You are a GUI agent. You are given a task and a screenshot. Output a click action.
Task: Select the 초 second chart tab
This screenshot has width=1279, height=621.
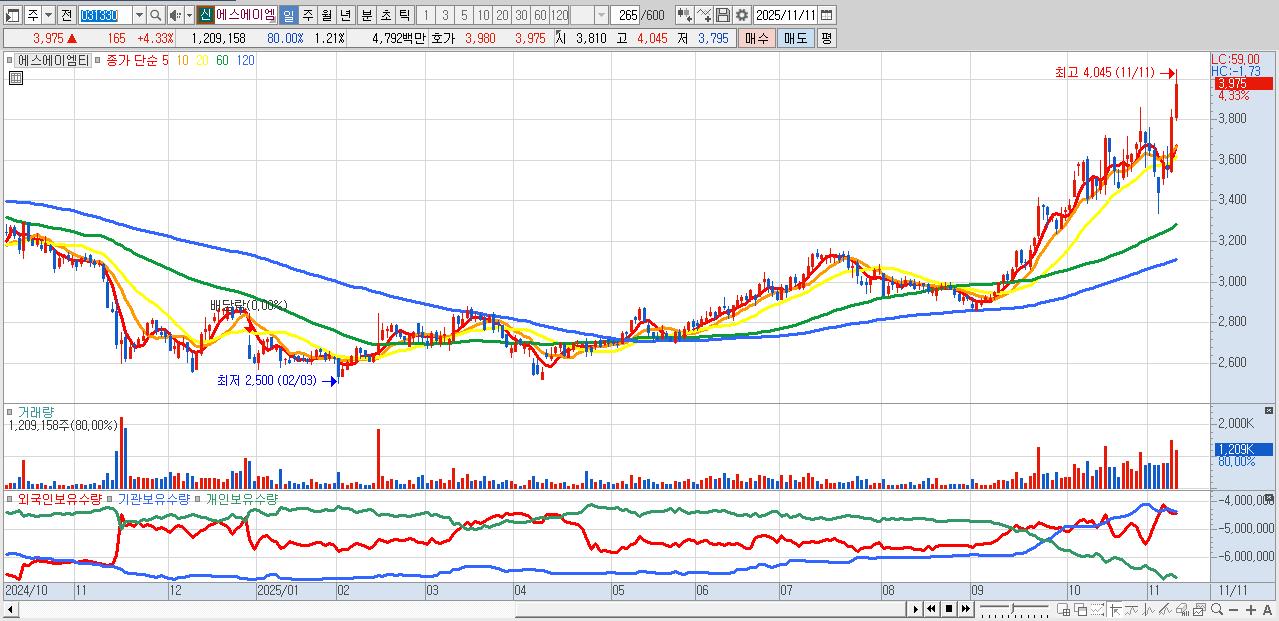tap(385, 16)
